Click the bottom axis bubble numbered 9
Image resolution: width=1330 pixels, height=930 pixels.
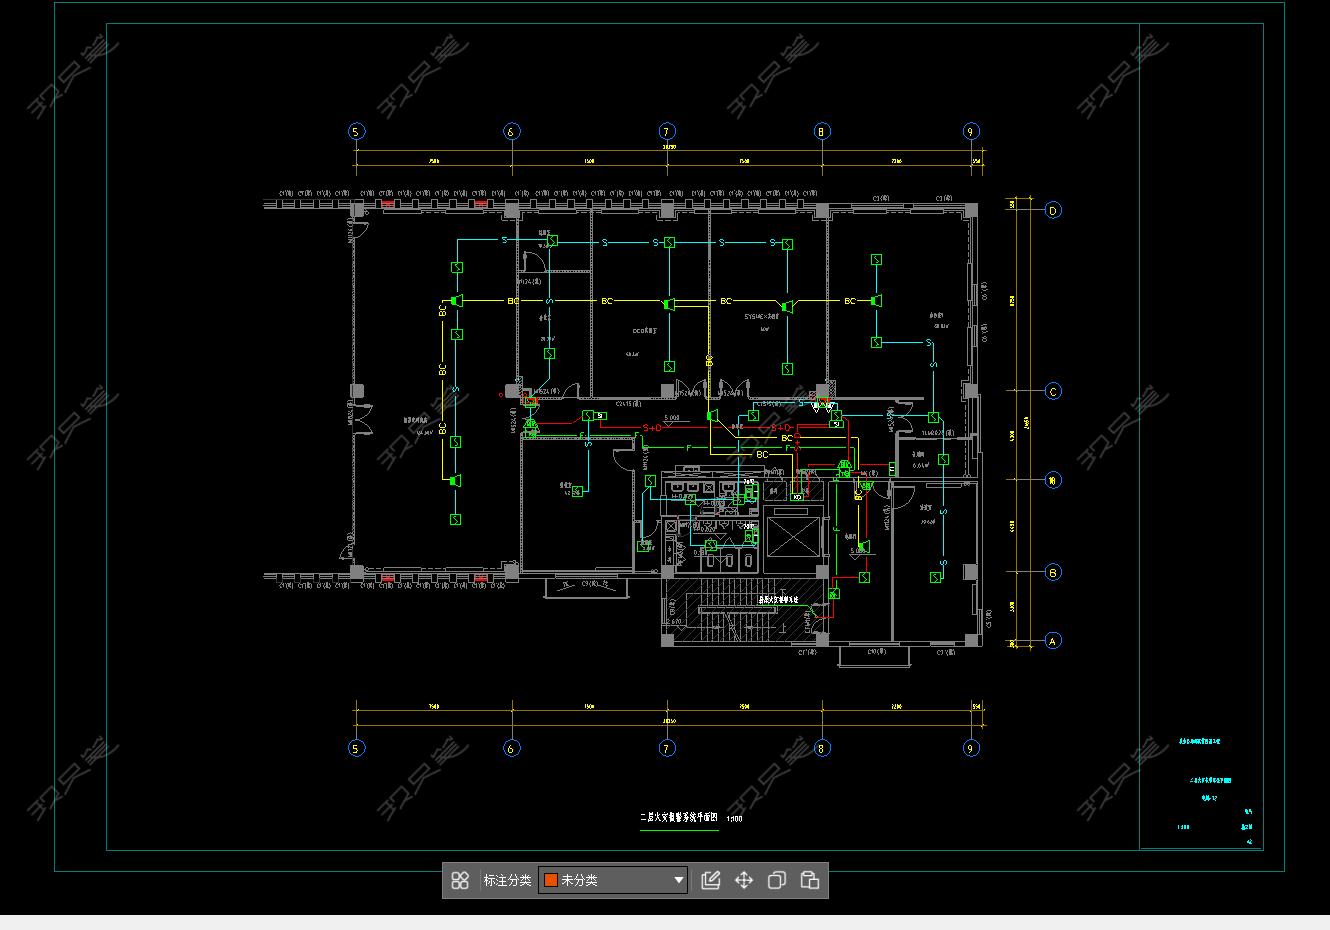970,748
